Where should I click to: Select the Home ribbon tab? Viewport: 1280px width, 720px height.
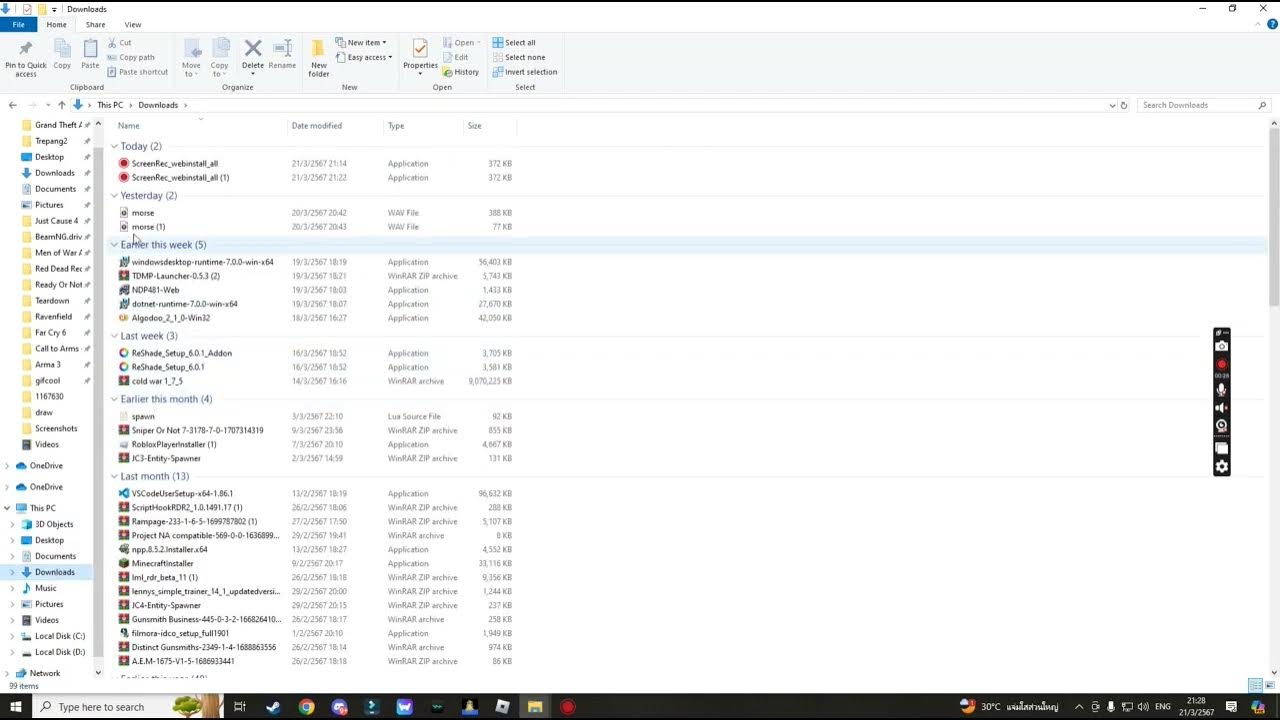click(x=57, y=24)
